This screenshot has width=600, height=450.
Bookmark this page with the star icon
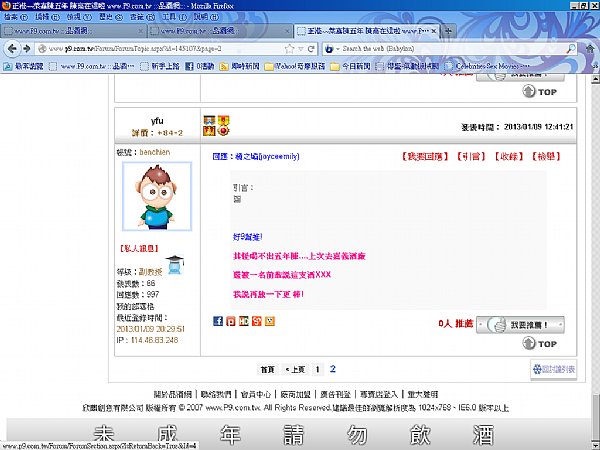pos(290,49)
